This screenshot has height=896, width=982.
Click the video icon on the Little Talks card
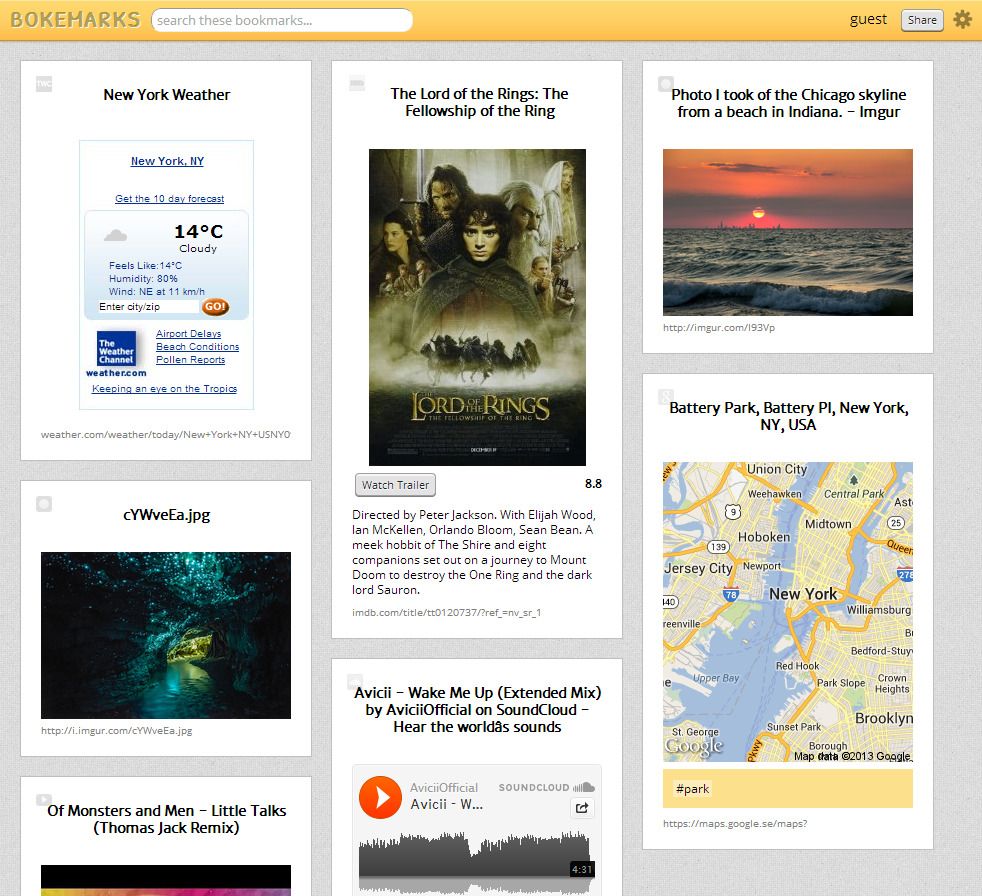[44, 800]
